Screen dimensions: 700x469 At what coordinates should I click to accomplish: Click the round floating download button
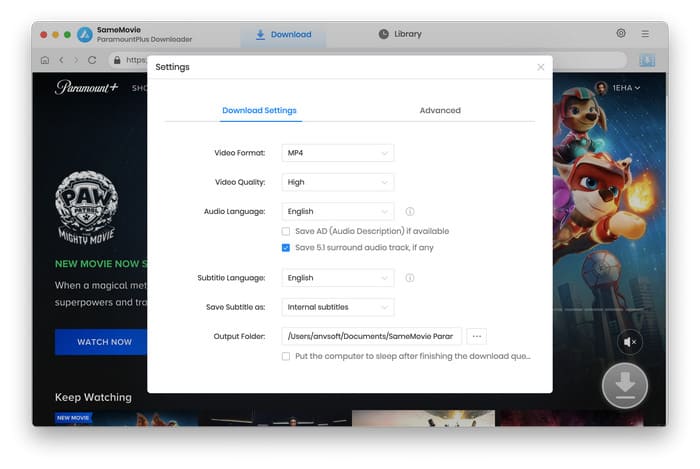[625, 386]
